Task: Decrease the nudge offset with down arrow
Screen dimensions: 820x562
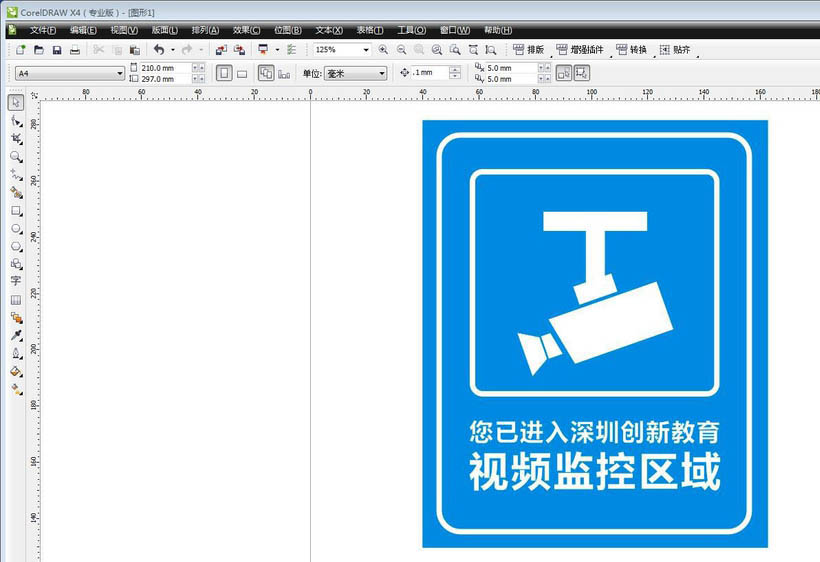Action: tap(455, 76)
